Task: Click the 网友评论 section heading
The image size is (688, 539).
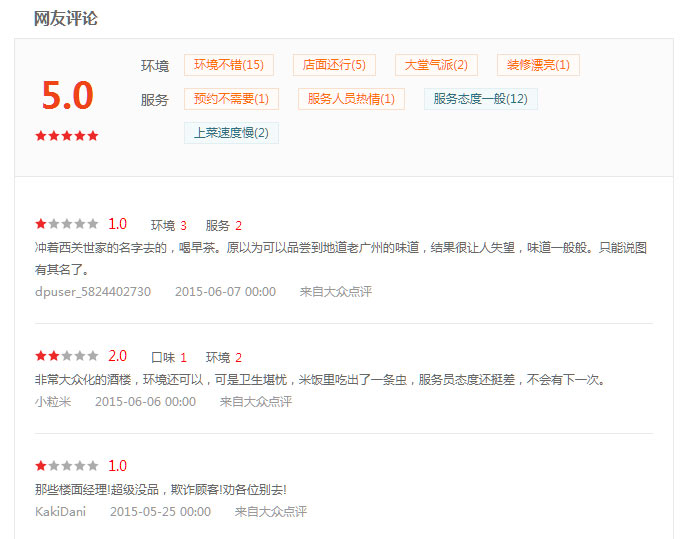Action: pyautogui.click(x=66, y=18)
